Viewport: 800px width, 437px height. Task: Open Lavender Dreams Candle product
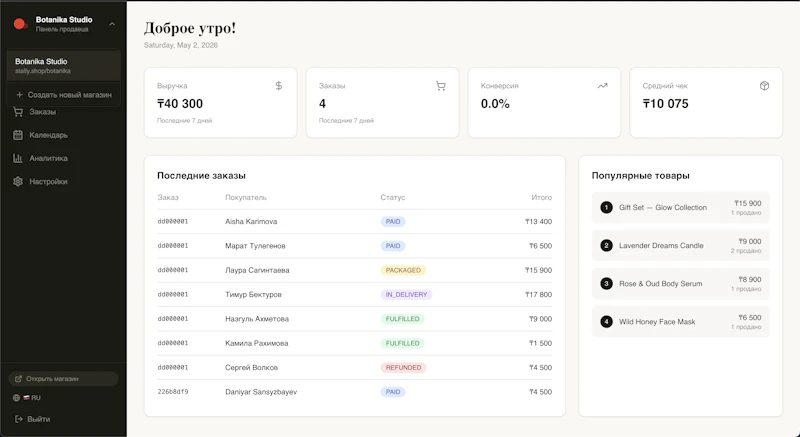pyautogui.click(x=681, y=246)
